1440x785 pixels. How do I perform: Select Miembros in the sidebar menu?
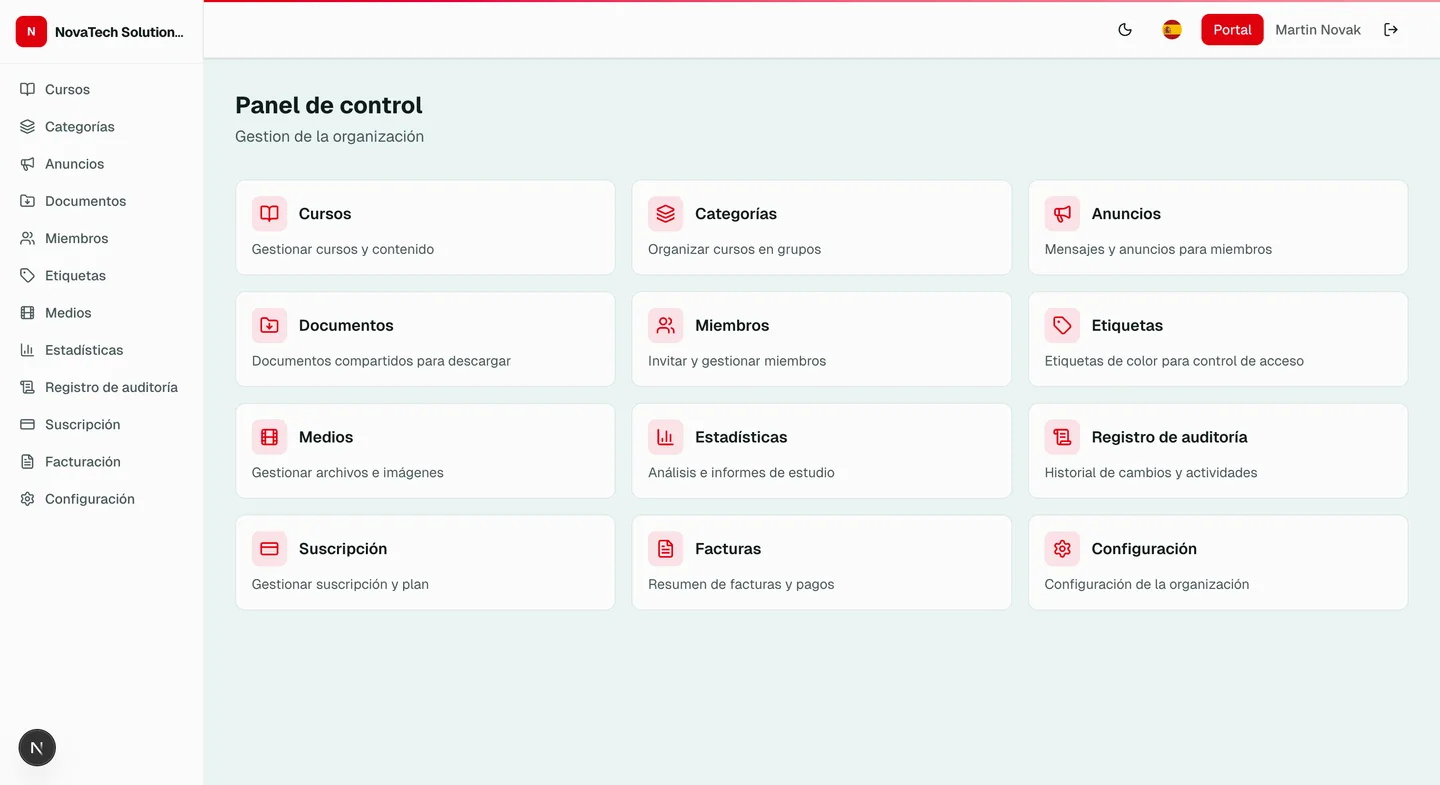pos(76,239)
